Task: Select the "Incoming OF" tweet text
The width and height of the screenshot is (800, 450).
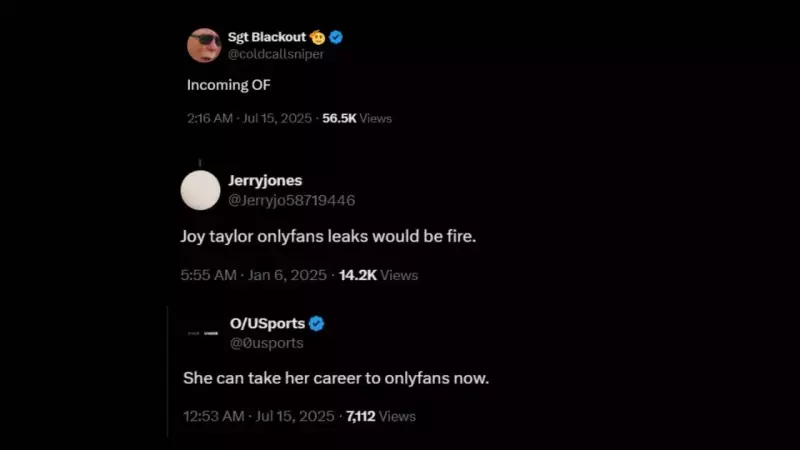Action: (x=229, y=85)
